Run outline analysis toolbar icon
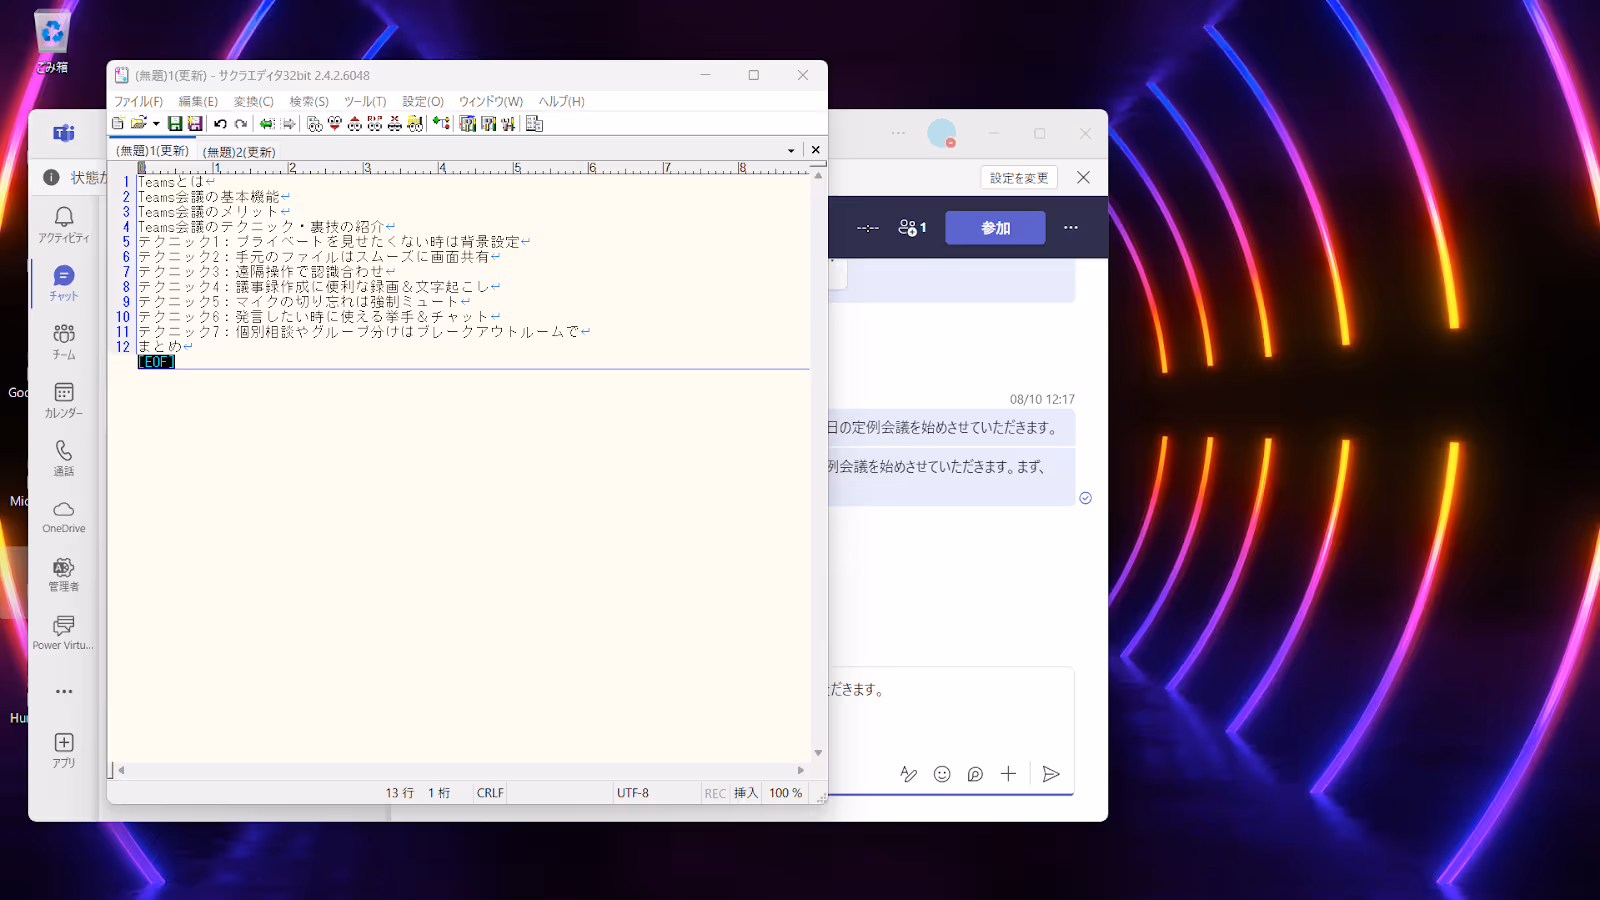Screen dimensions: 1600x900 tap(440, 124)
